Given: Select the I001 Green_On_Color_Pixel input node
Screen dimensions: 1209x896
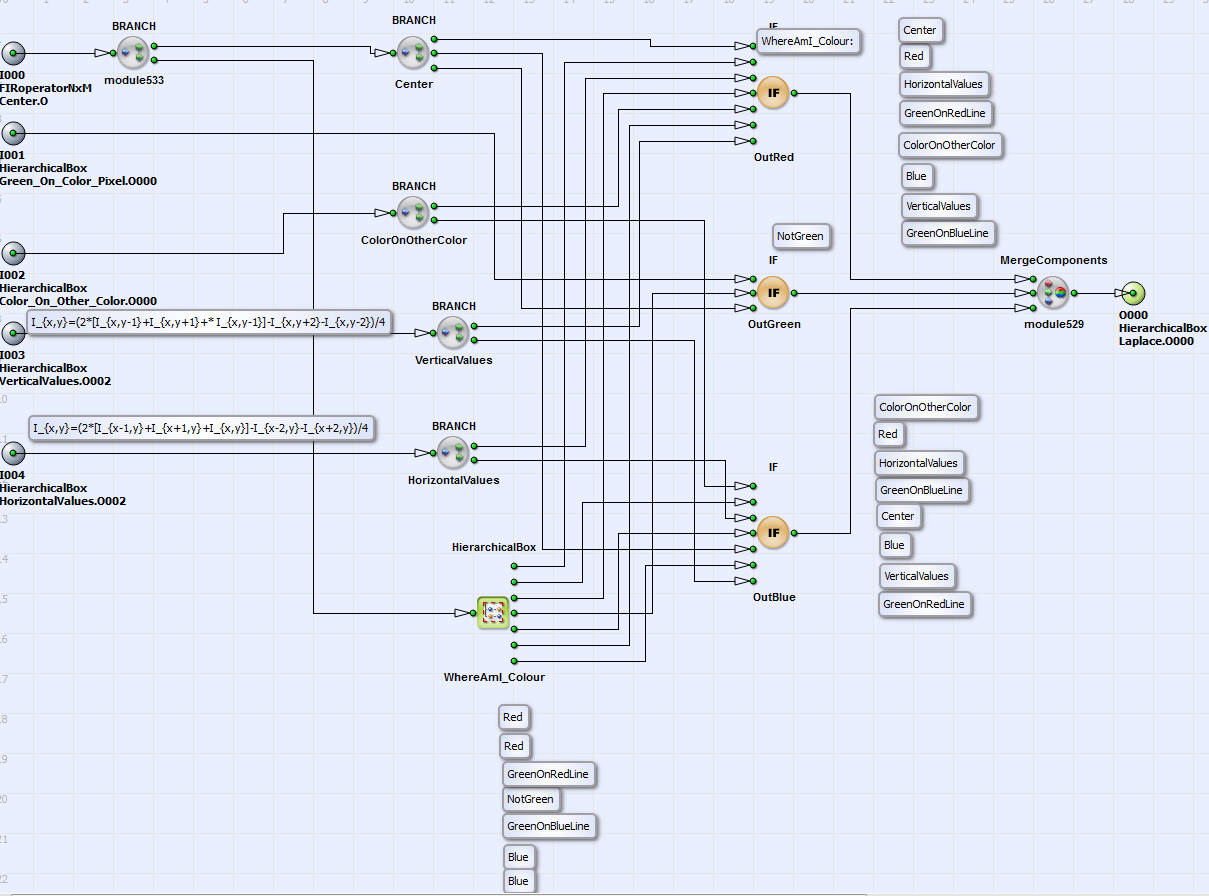Looking at the screenshot, I should tap(13, 133).
